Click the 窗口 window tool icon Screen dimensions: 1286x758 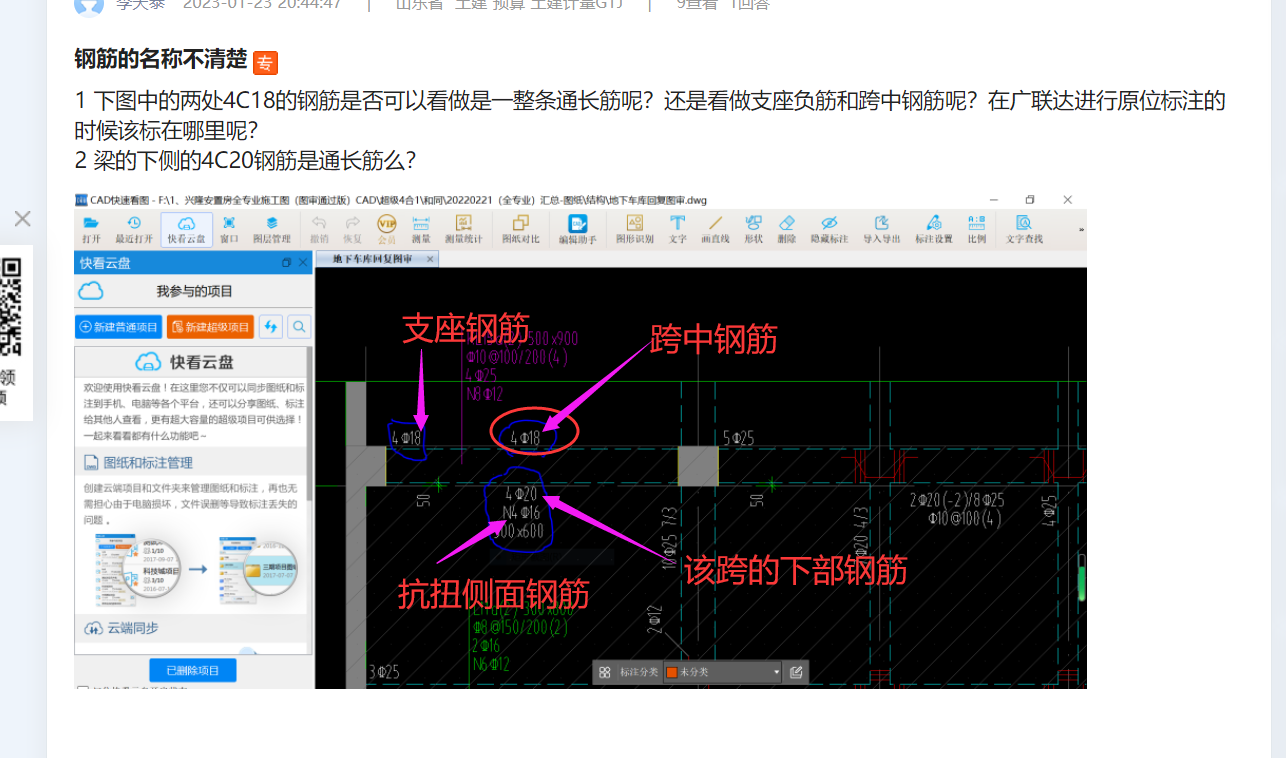pyautogui.click(x=229, y=229)
